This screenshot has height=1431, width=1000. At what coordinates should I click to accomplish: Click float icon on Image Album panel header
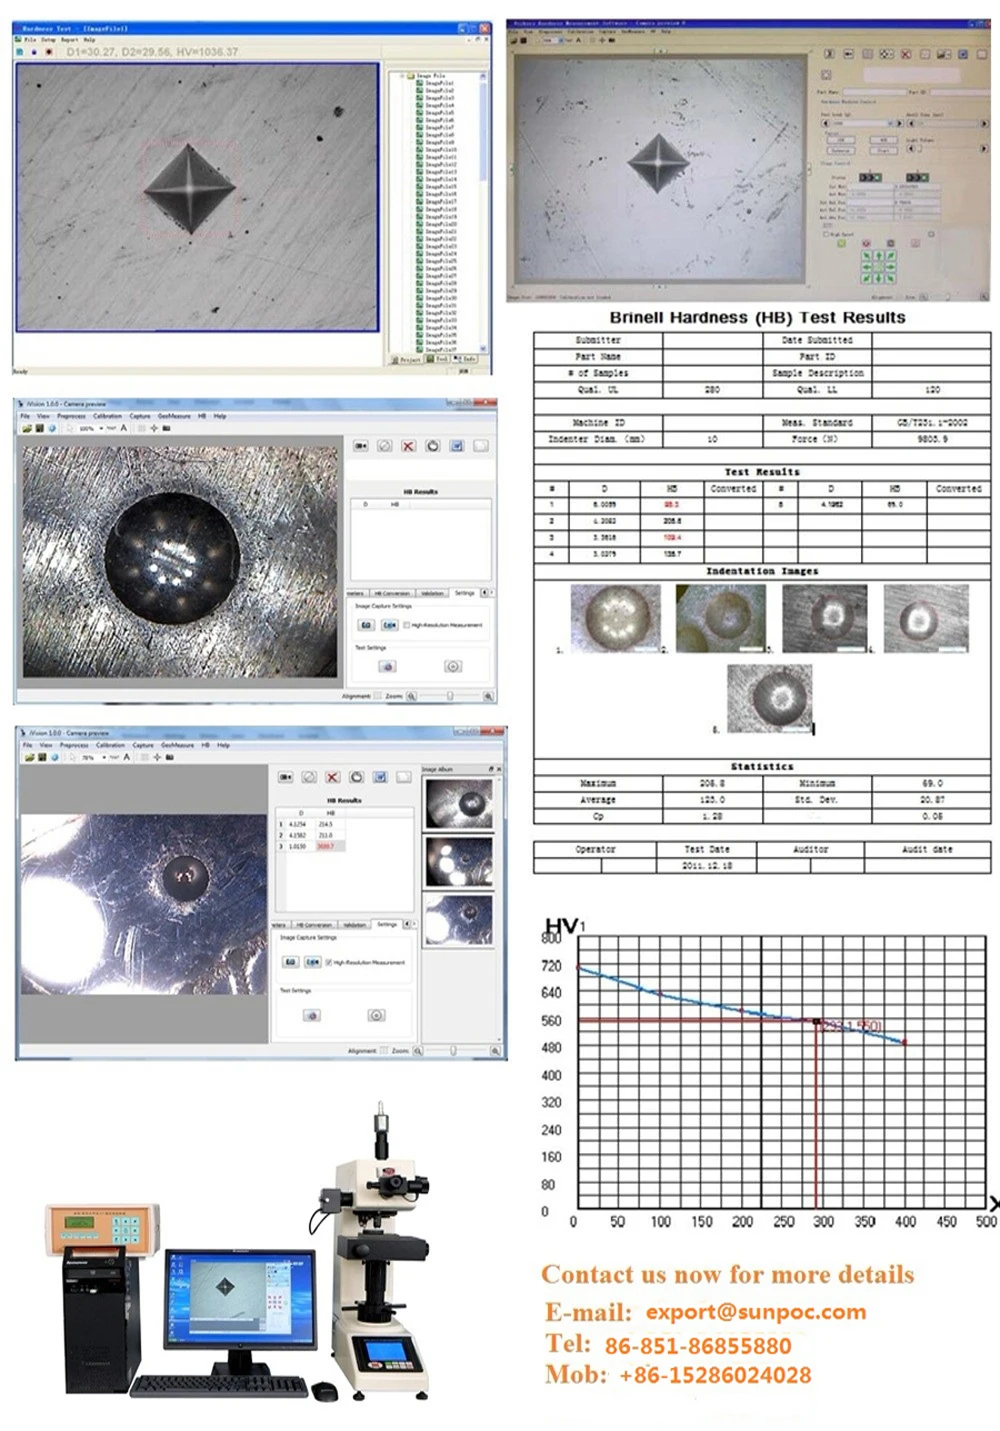point(490,769)
